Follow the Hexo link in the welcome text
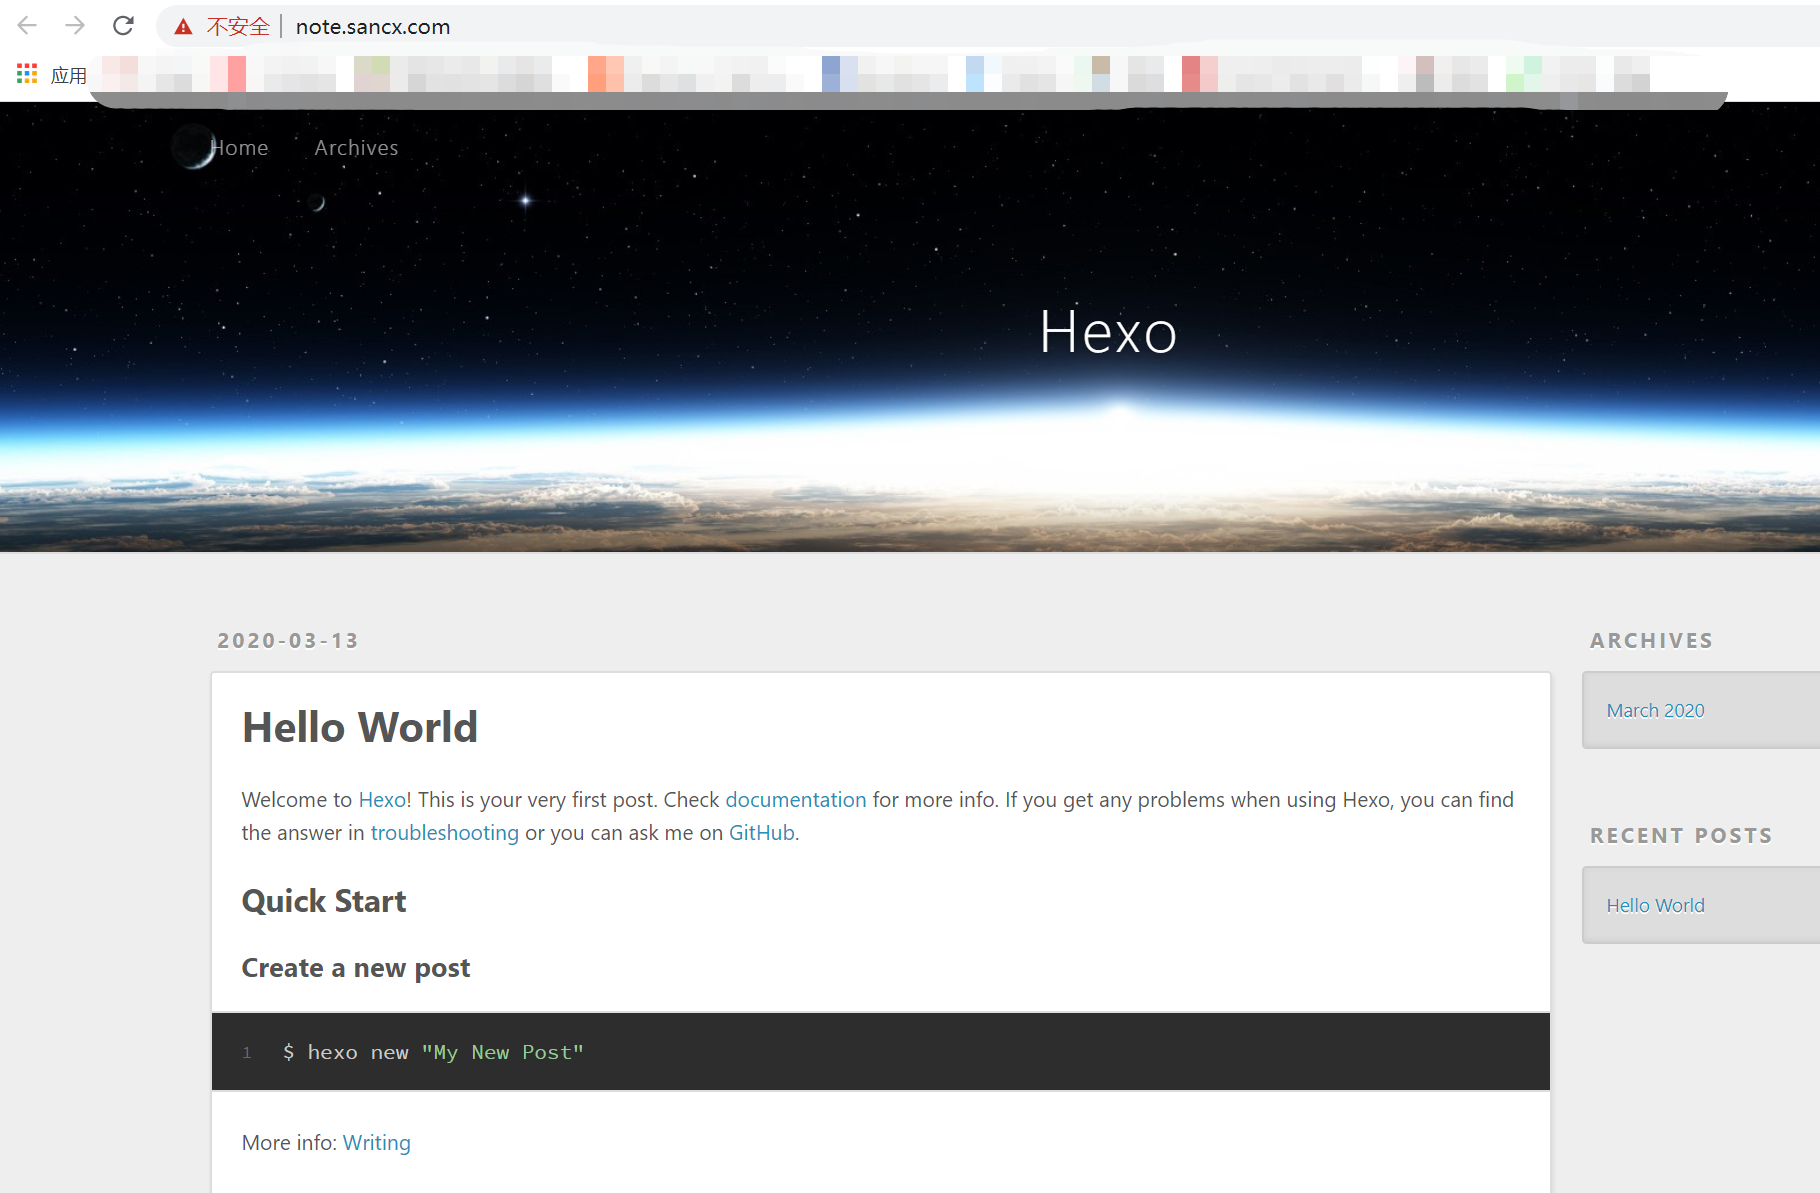 [x=382, y=800]
